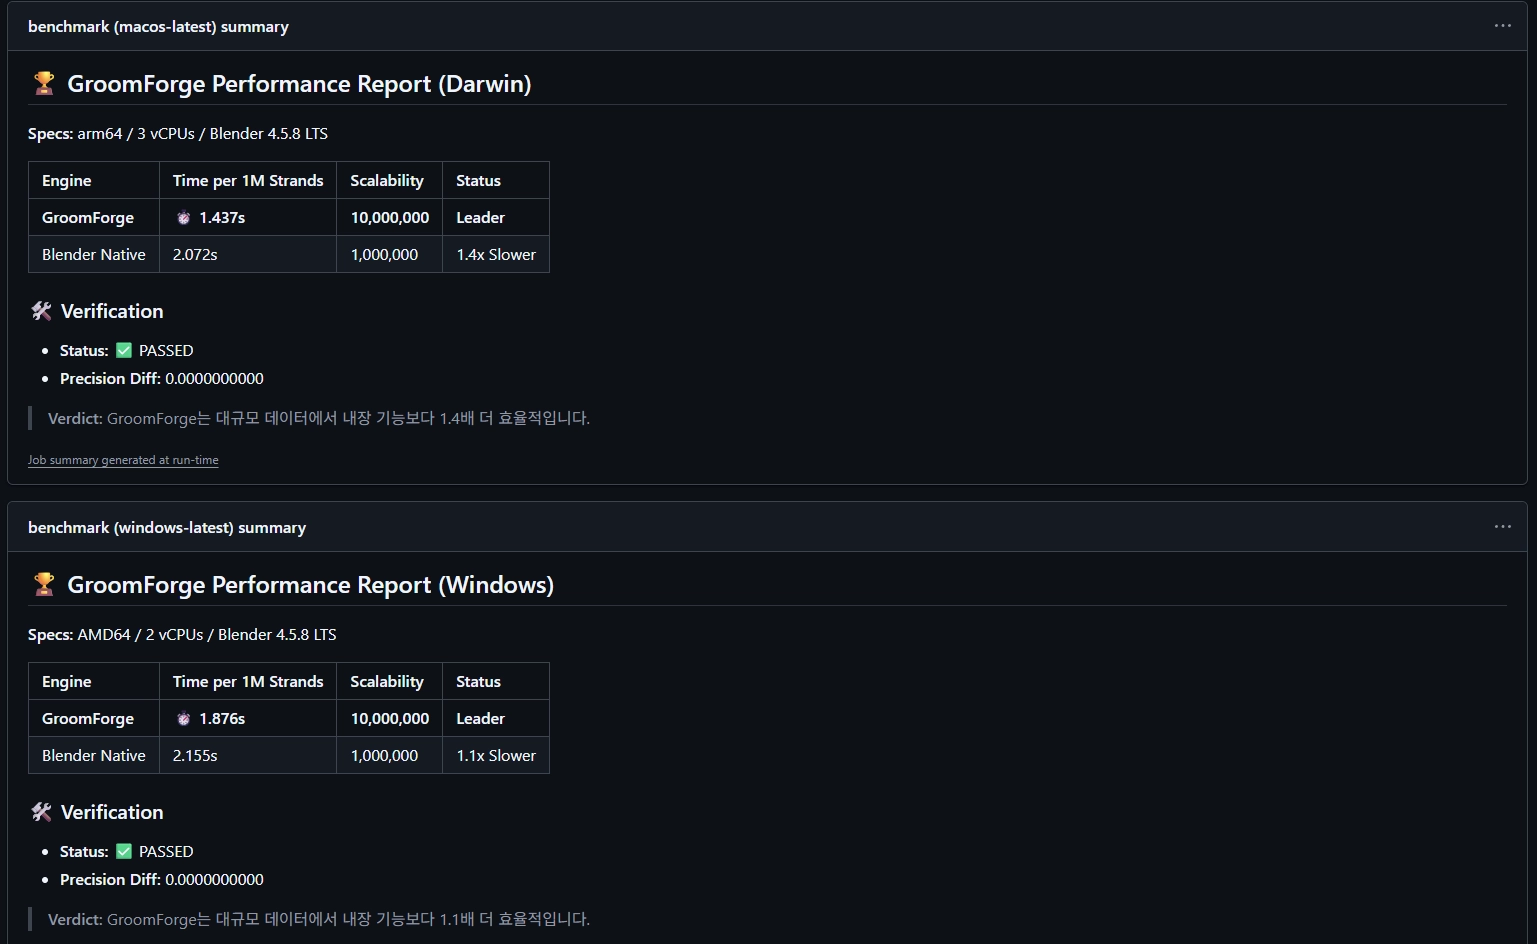Click the Engine column header in the Darwin table
This screenshot has width=1537, height=944.
[x=94, y=180]
